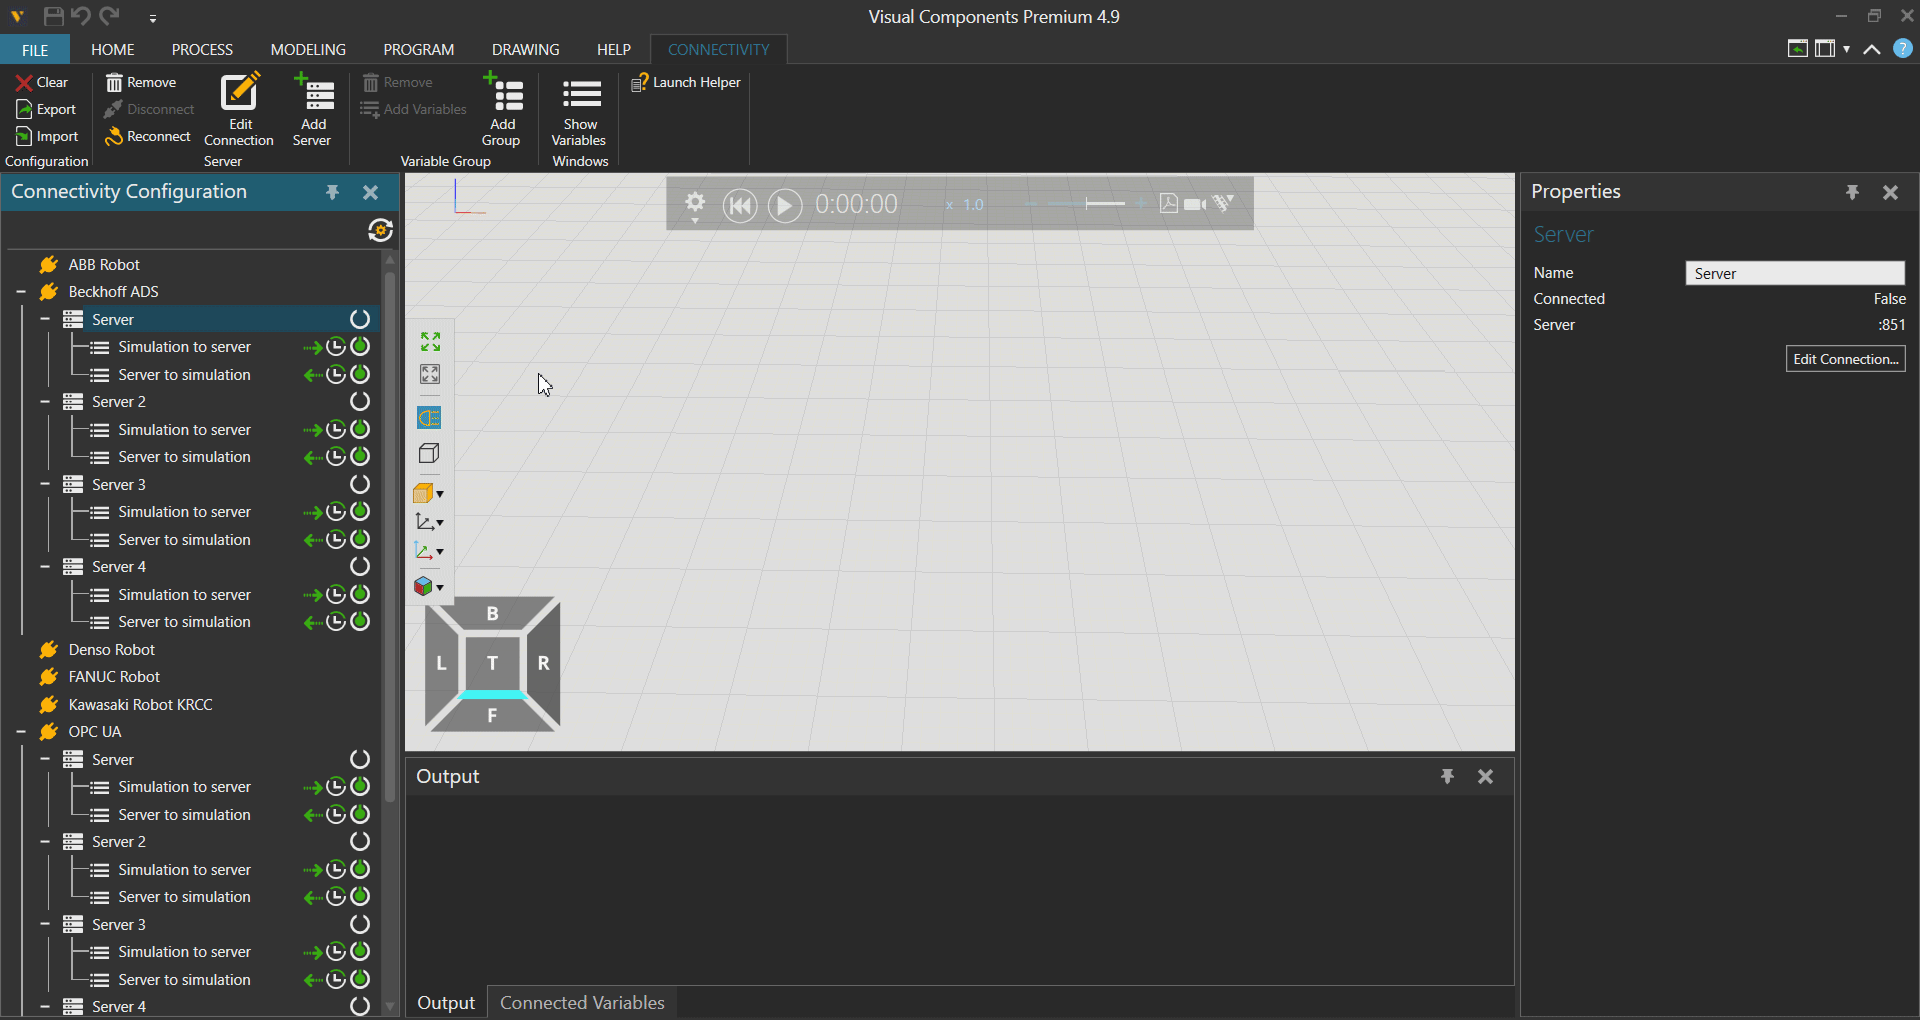Collapse the Beckhoff ADS group
This screenshot has height=1020, width=1920.
click(x=19, y=292)
